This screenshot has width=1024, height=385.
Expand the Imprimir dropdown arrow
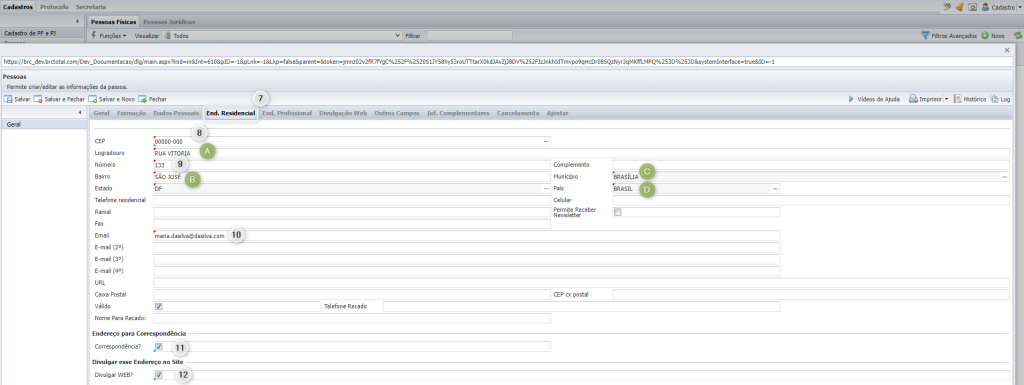(946, 99)
